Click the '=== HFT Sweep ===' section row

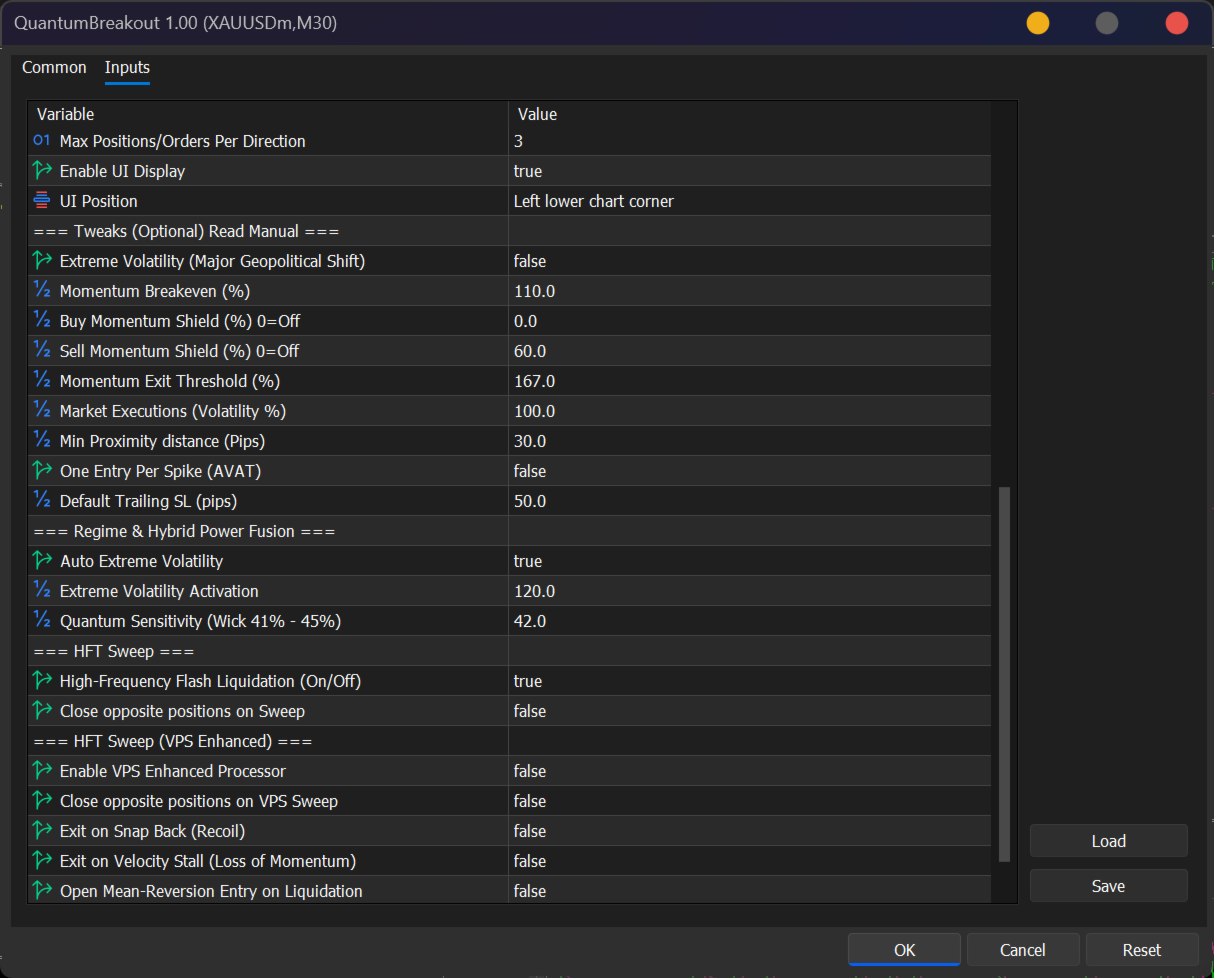coord(509,651)
